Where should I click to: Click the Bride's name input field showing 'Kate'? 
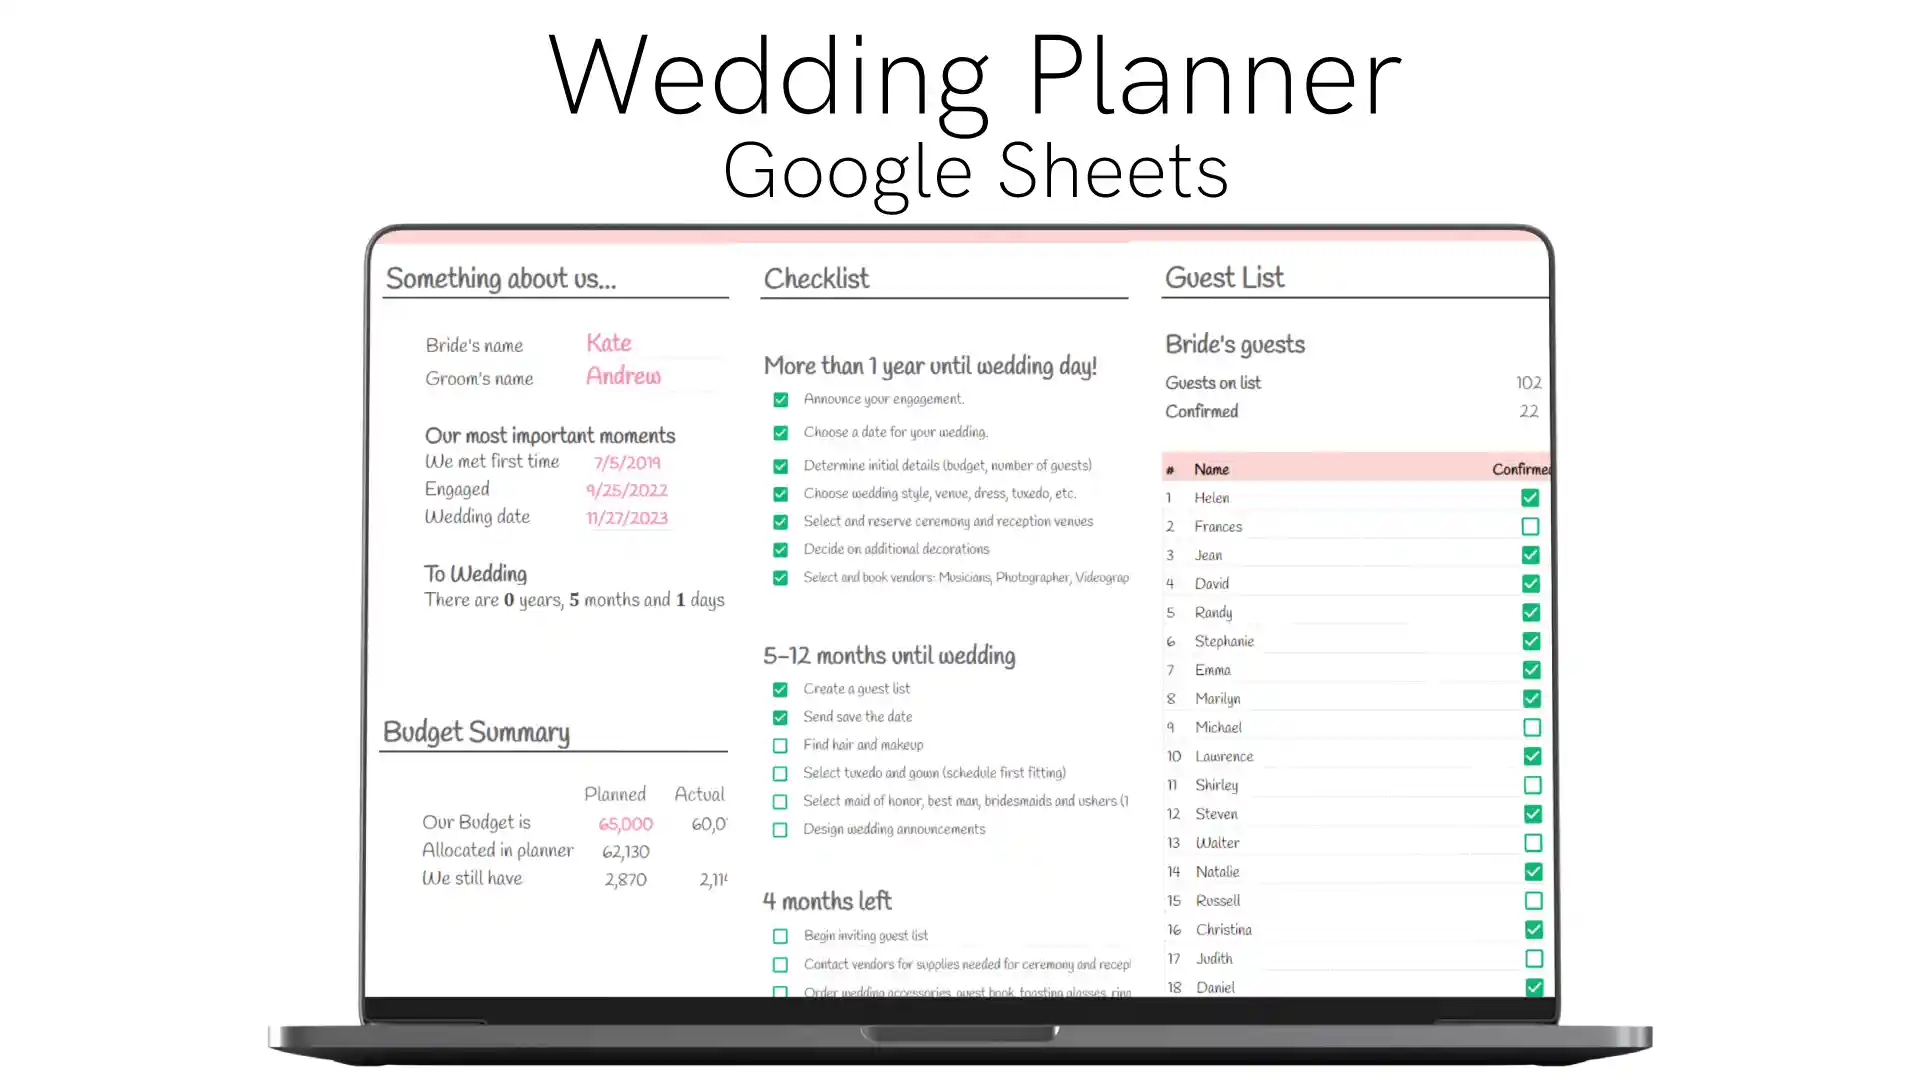click(608, 343)
